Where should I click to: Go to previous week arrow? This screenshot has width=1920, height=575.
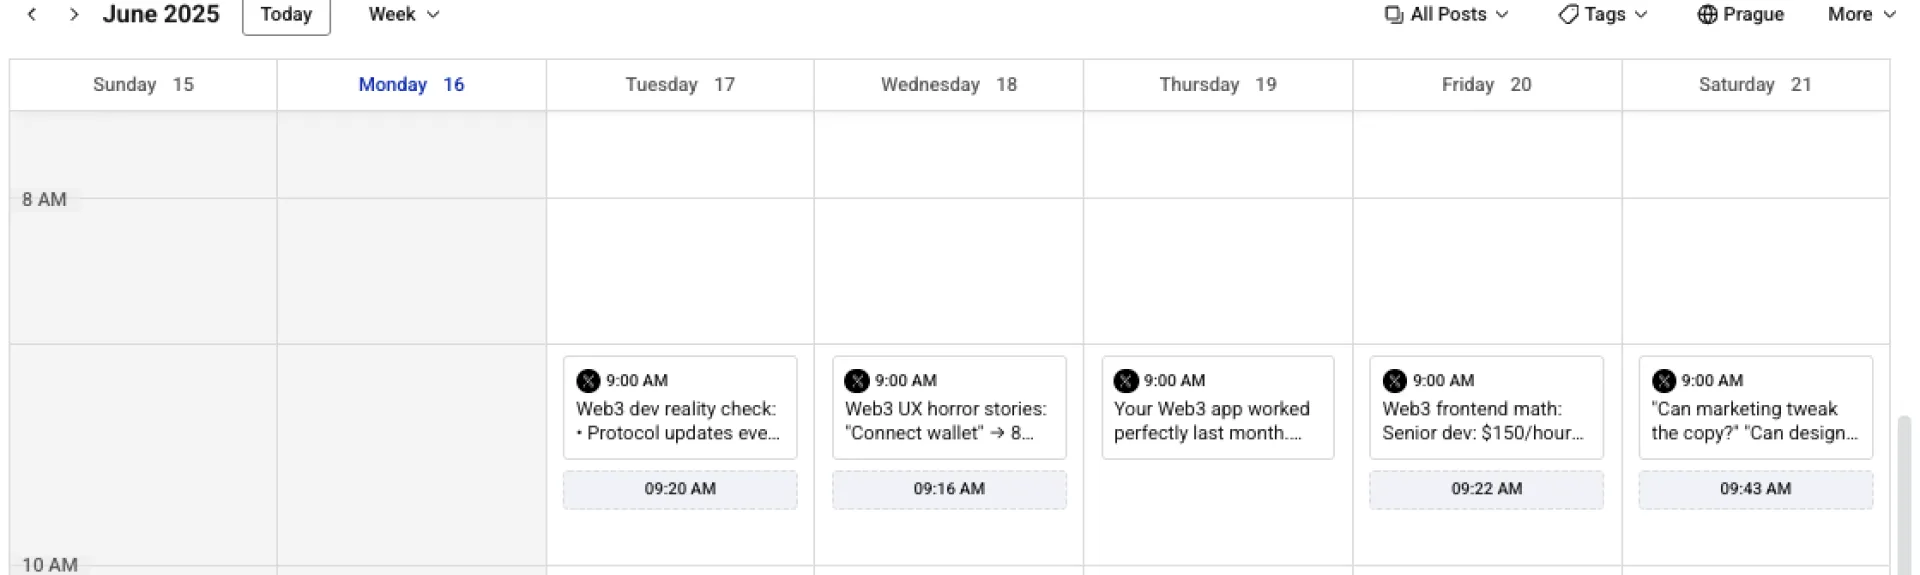tap(32, 14)
